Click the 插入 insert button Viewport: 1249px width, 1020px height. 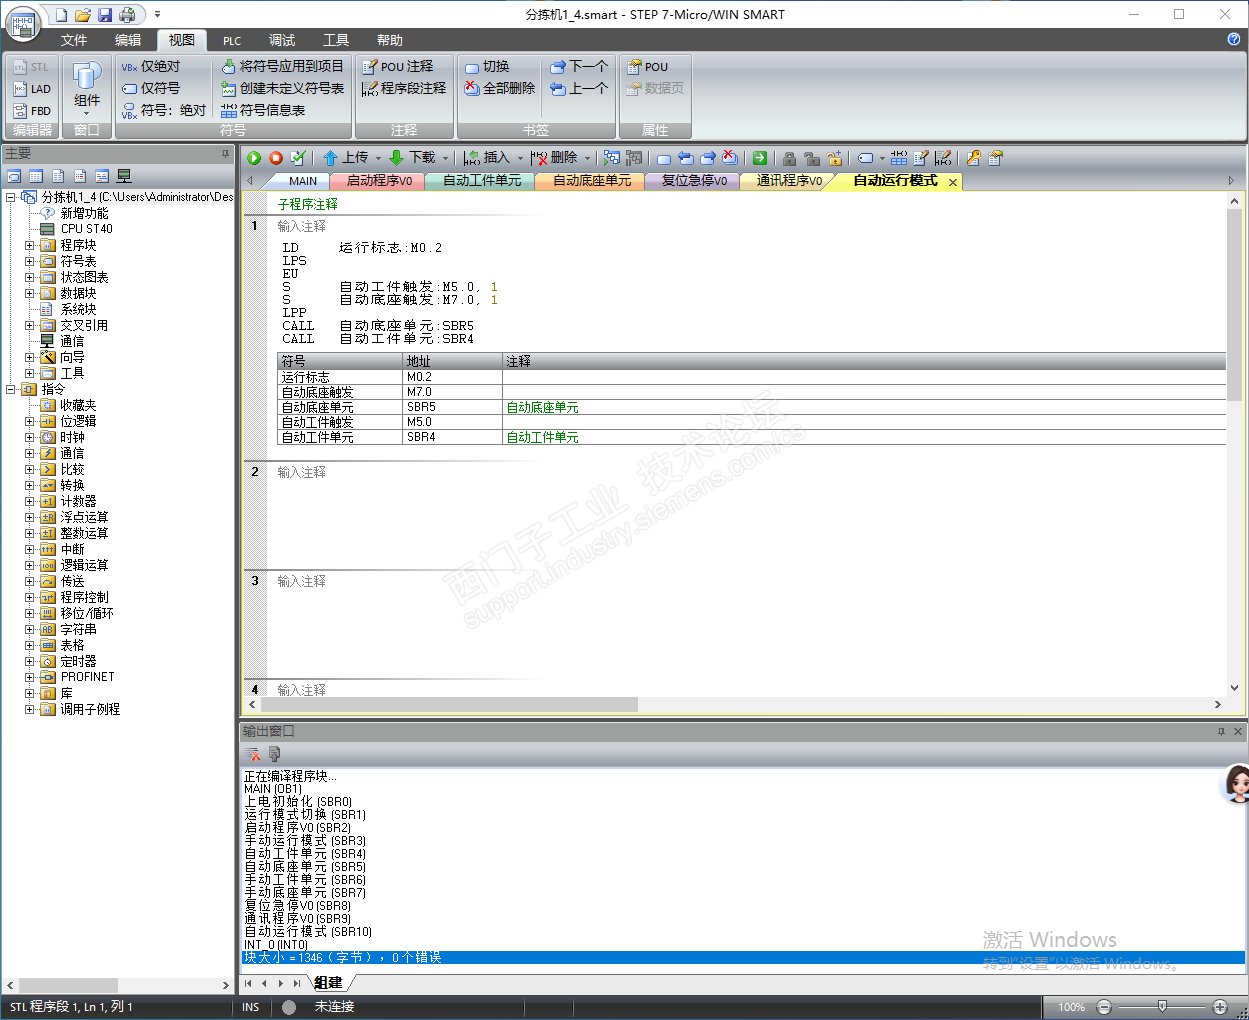(487, 158)
